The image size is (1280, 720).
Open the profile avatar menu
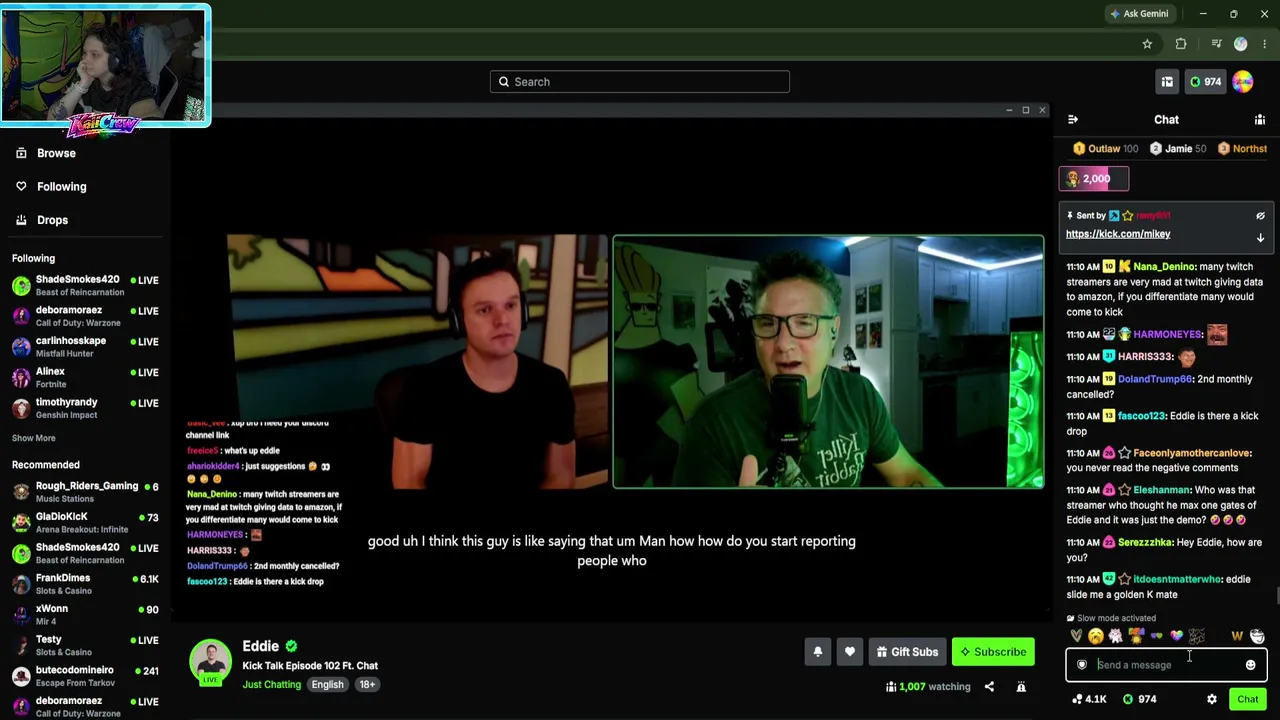(x=1243, y=82)
